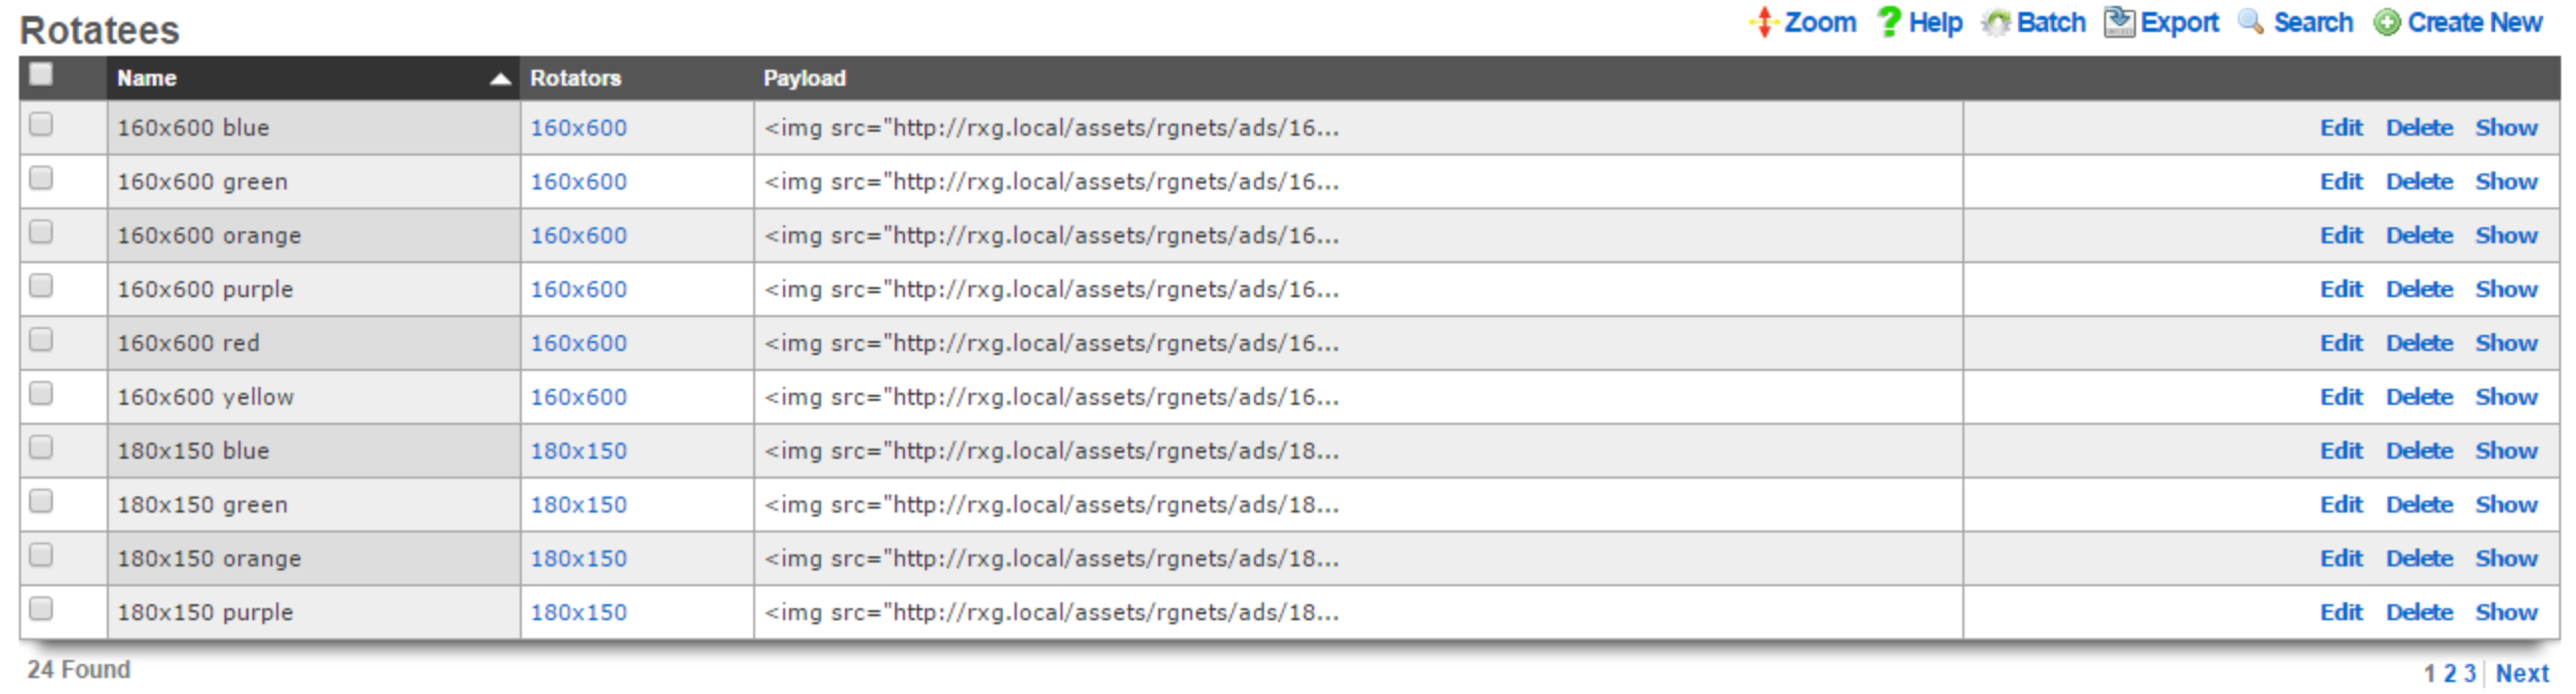Image resolution: width=2576 pixels, height=694 pixels.
Task: Click the Zoom crosshair icon
Action: (x=1763, y=22)
